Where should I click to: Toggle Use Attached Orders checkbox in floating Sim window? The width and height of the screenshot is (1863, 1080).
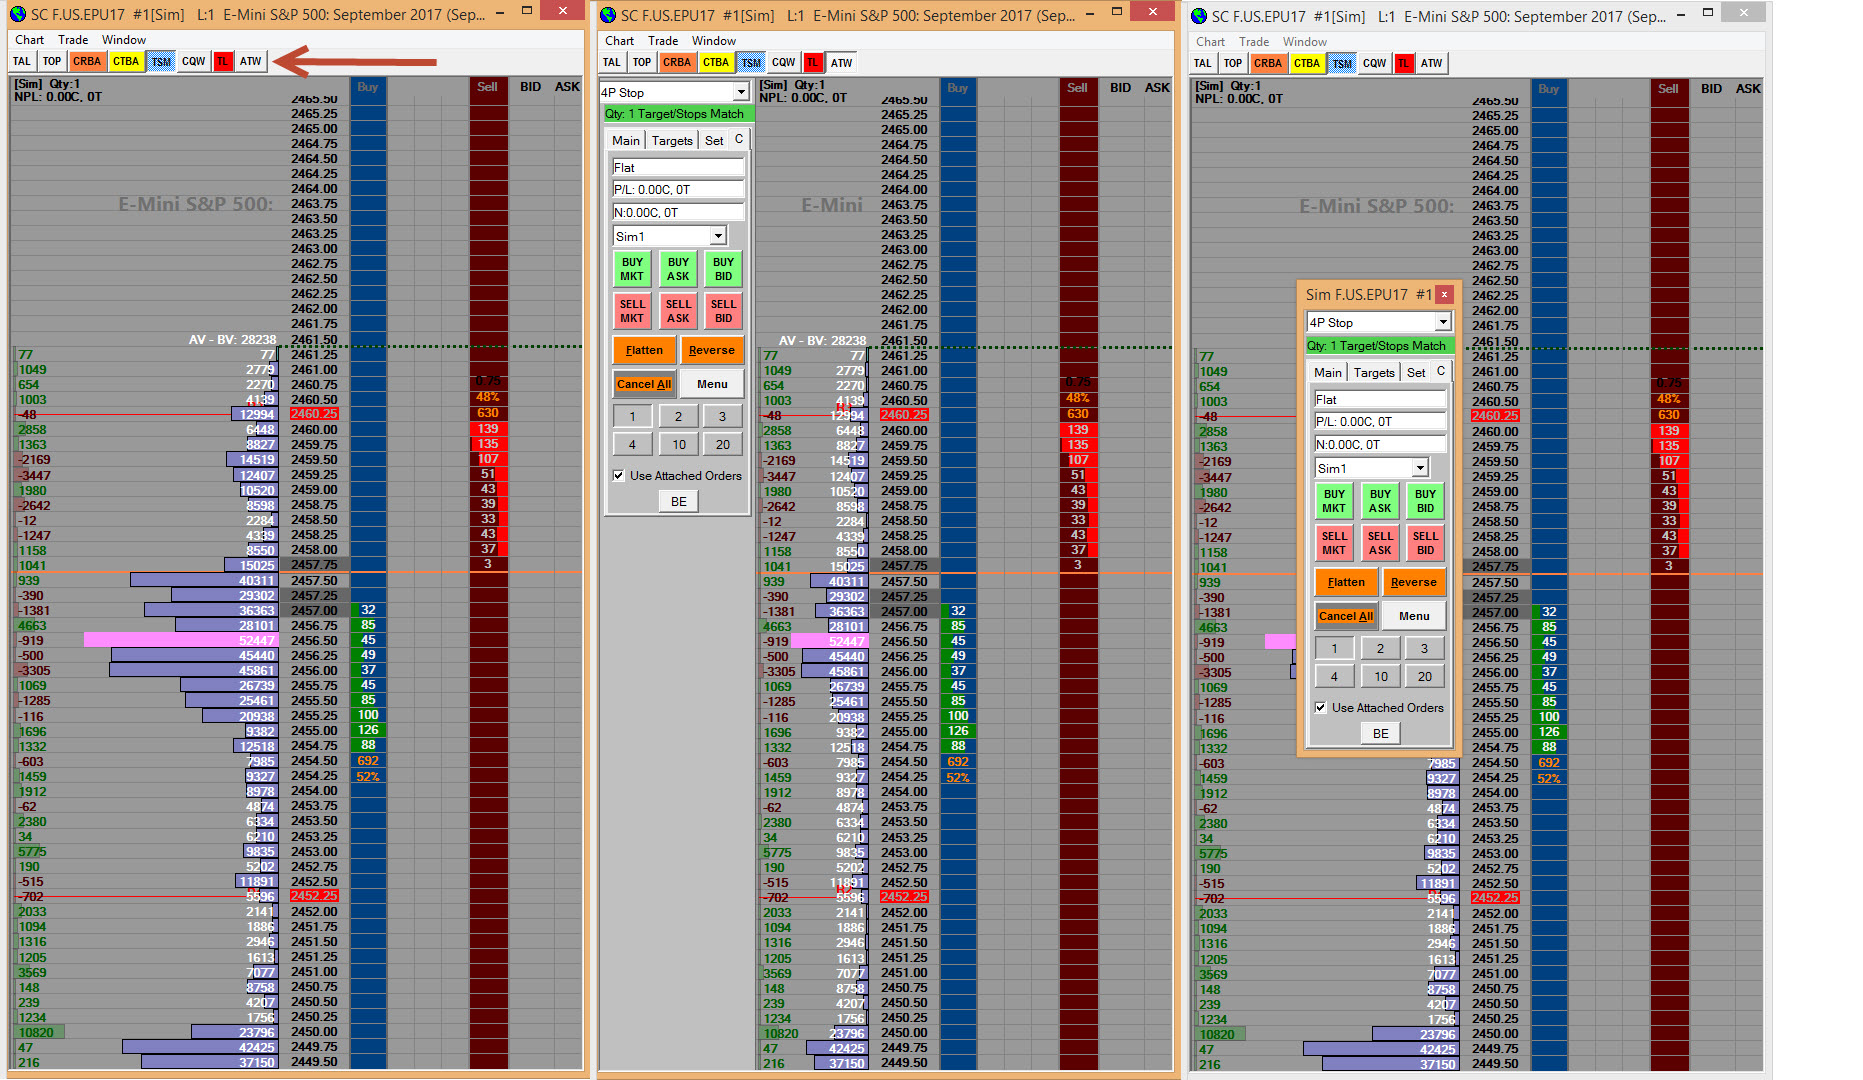1321,708
